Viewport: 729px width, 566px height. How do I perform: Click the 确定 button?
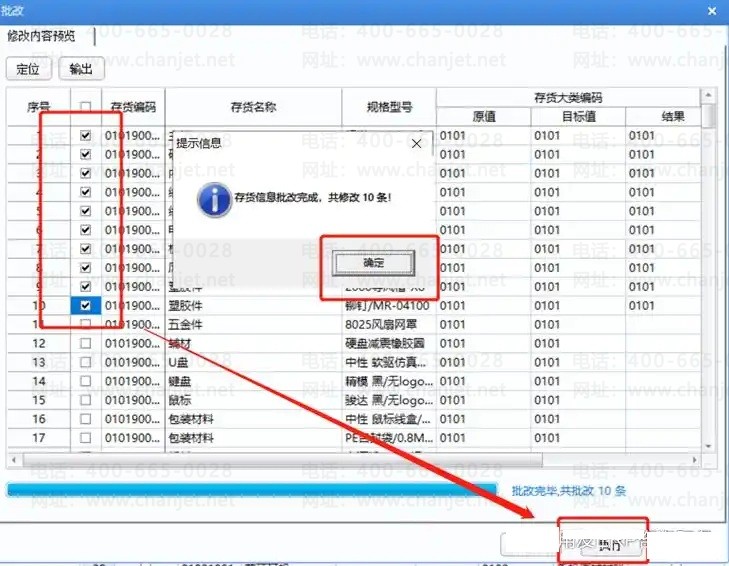(373, 263)
